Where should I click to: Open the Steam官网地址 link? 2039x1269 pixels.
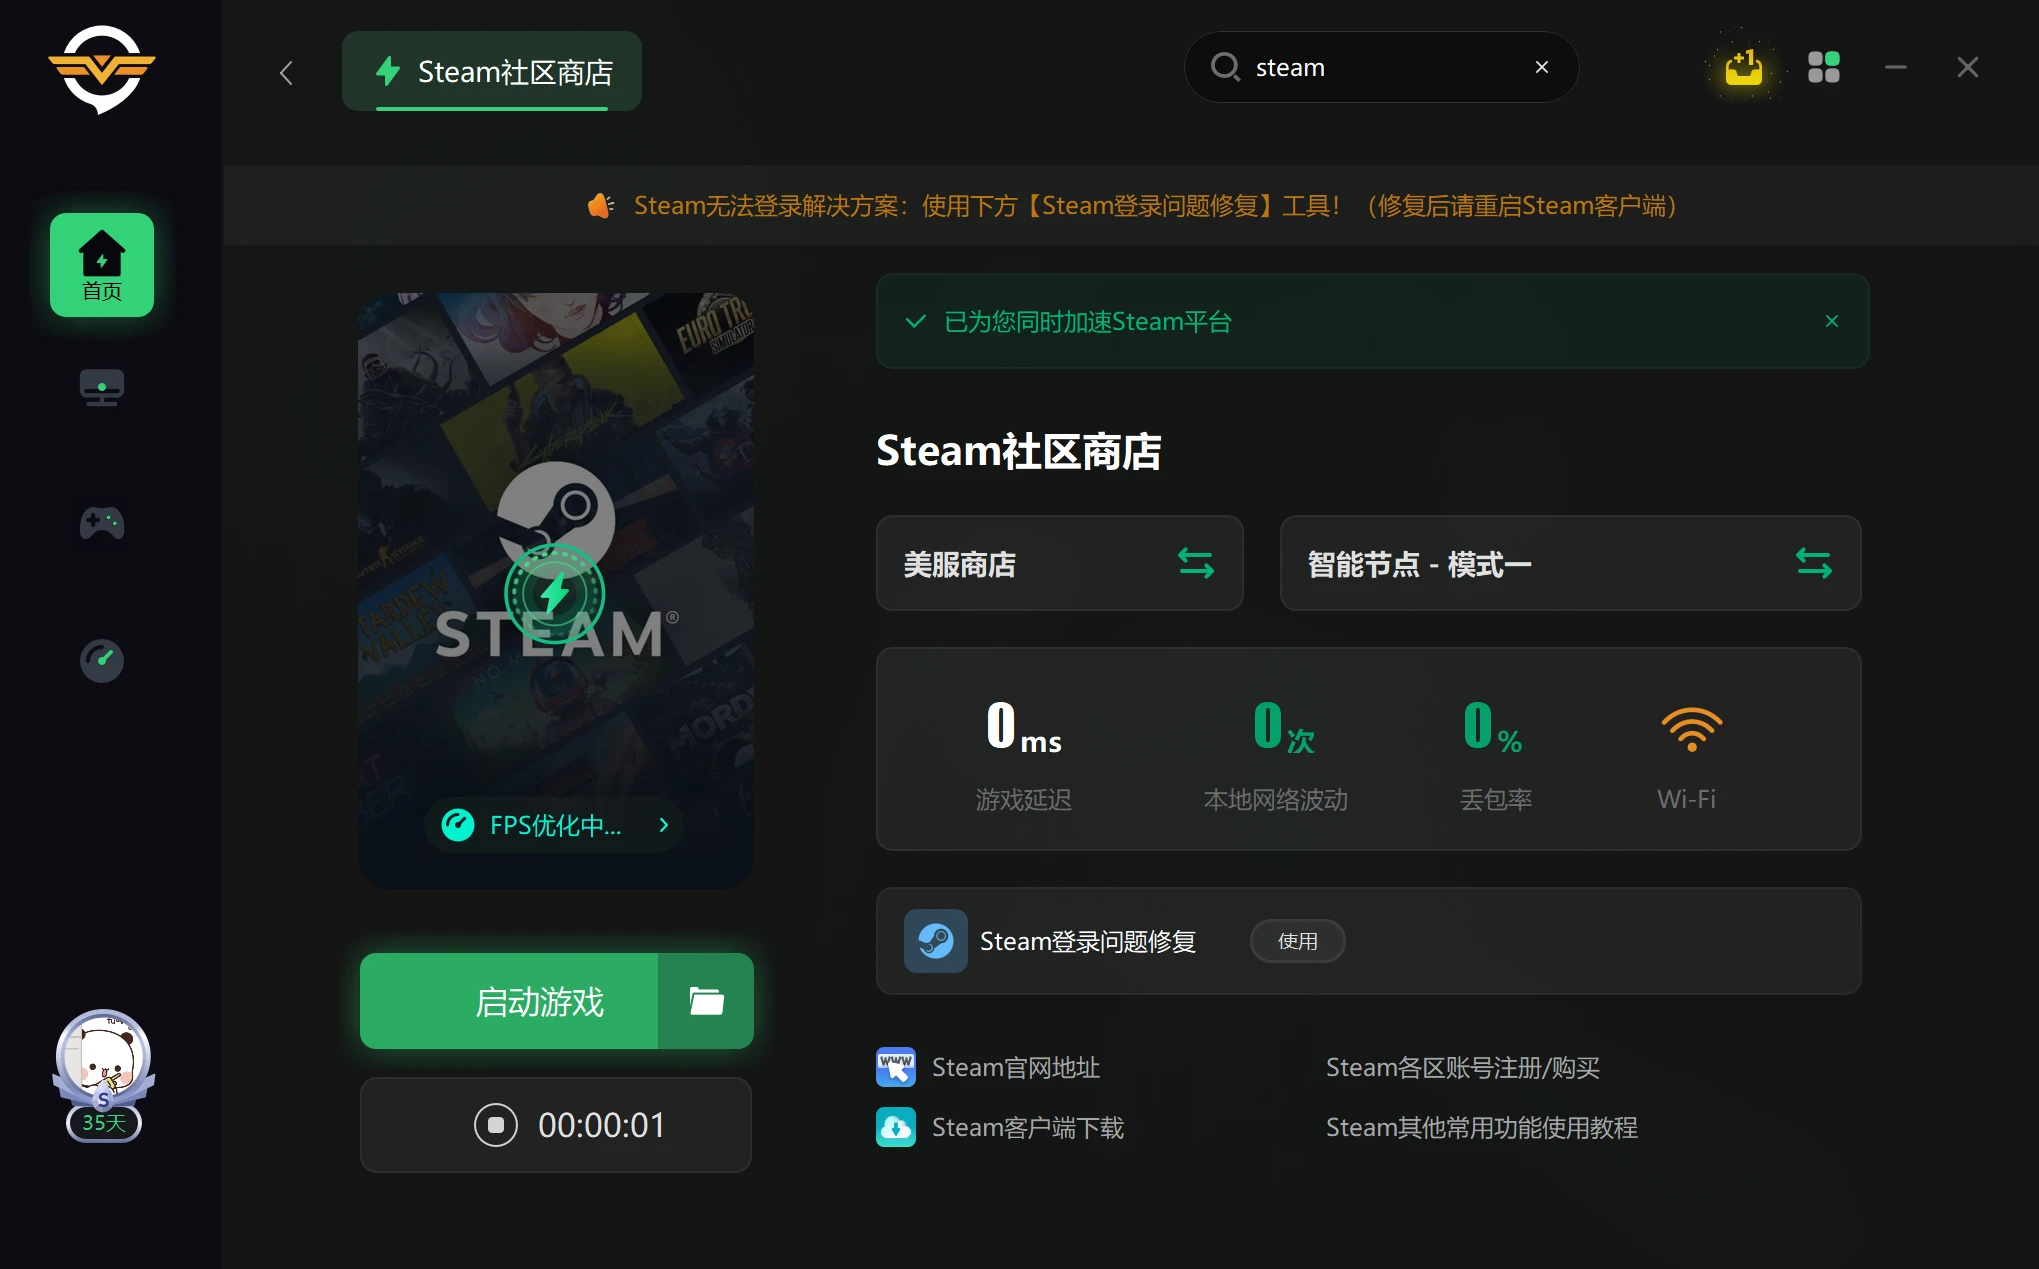(1015, 1067)
